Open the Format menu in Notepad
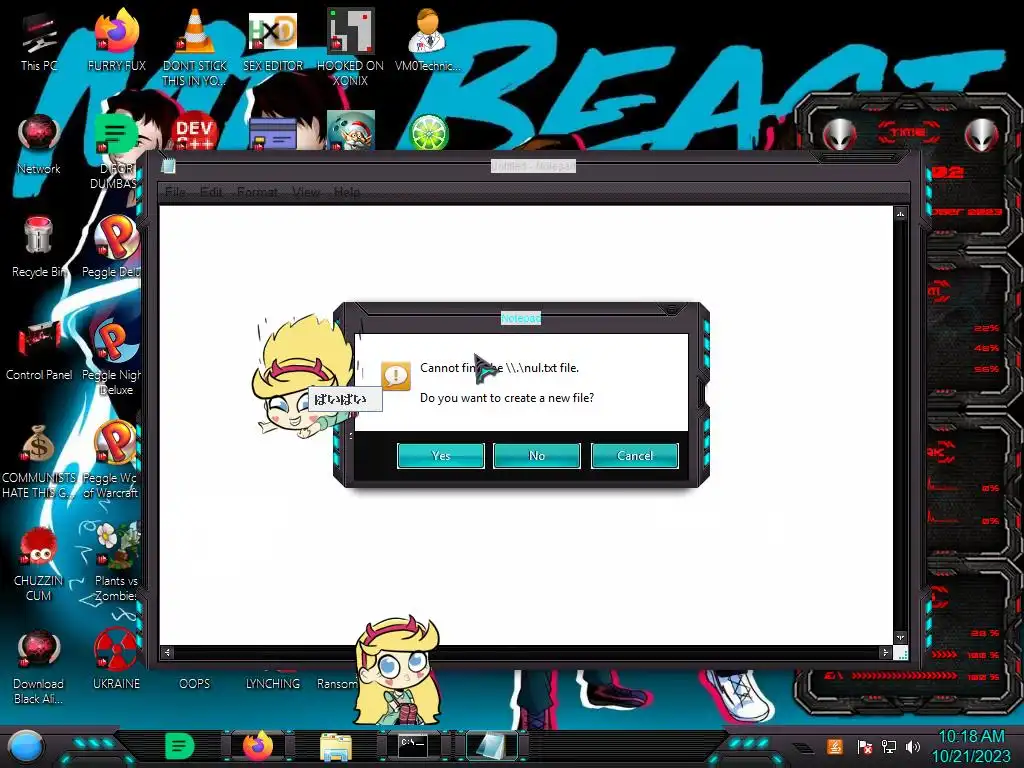The height and width of the screenshot is (768, 1024). click(x=257, y=192)
